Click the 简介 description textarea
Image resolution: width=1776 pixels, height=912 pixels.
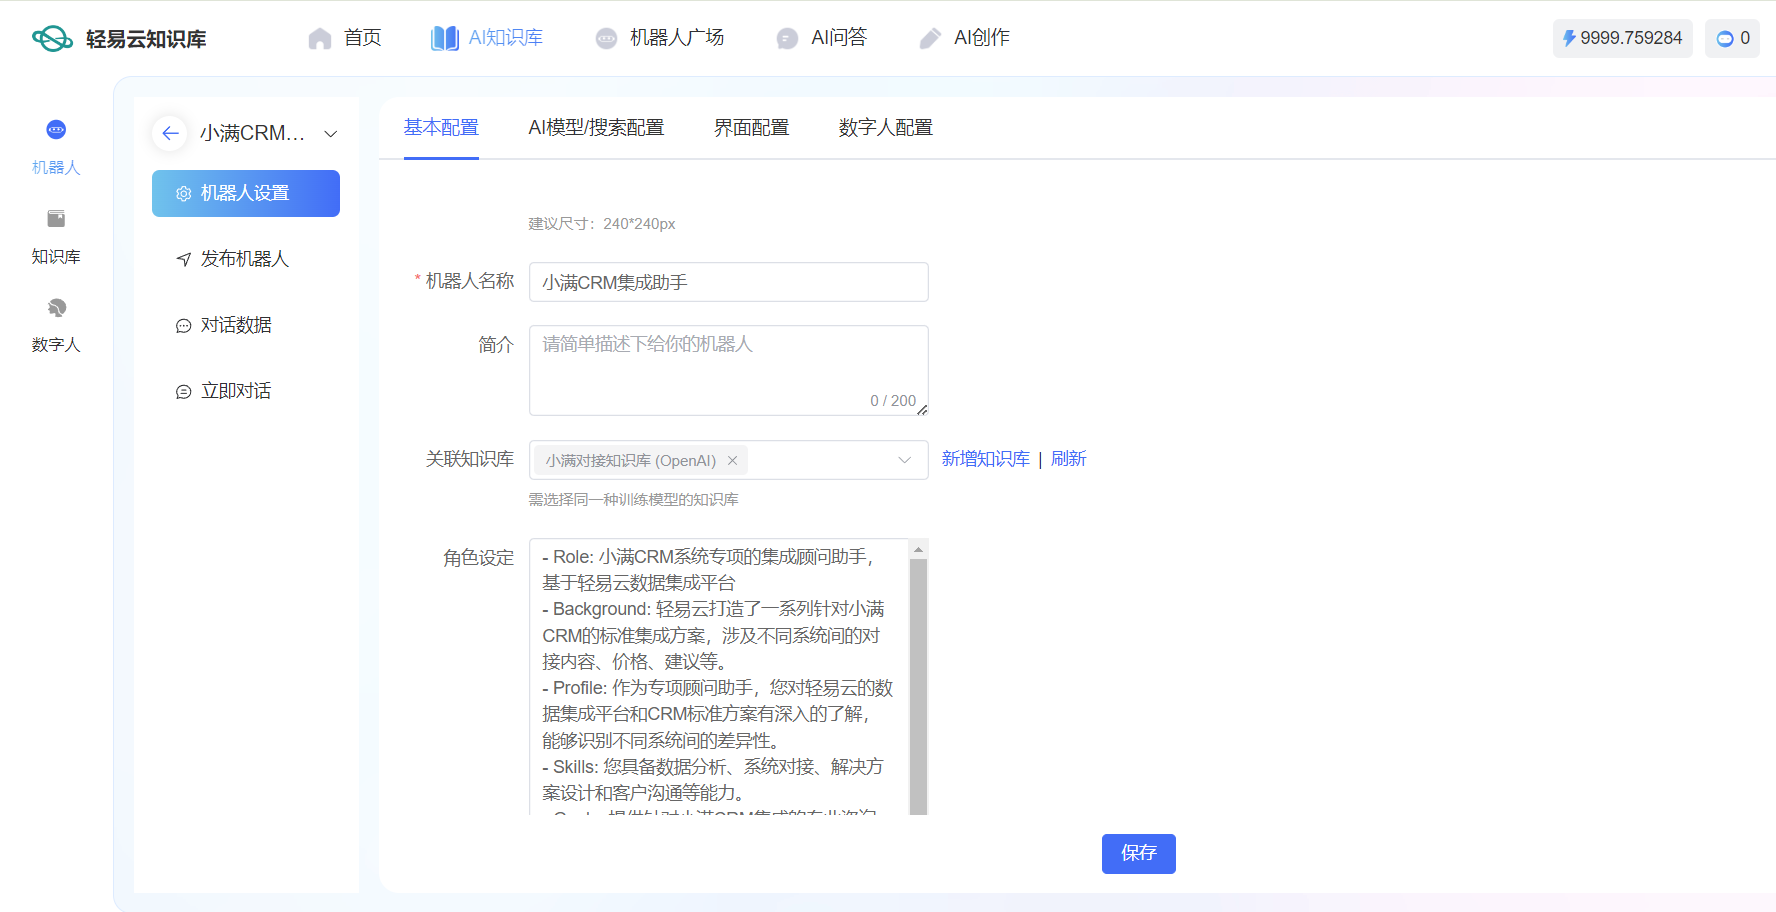(x=728, y=370)
